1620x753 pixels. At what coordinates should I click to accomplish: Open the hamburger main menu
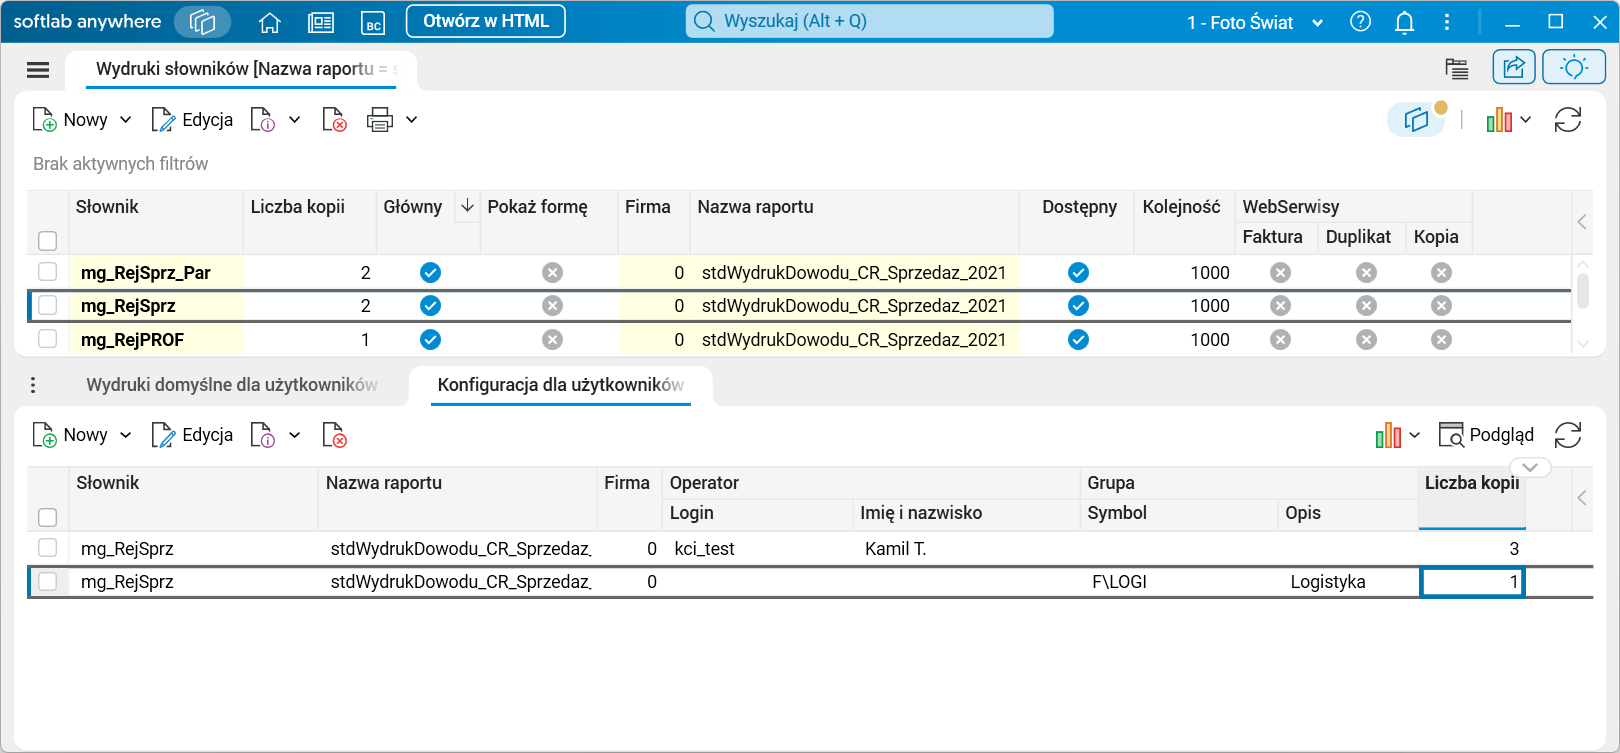[38, 69]
